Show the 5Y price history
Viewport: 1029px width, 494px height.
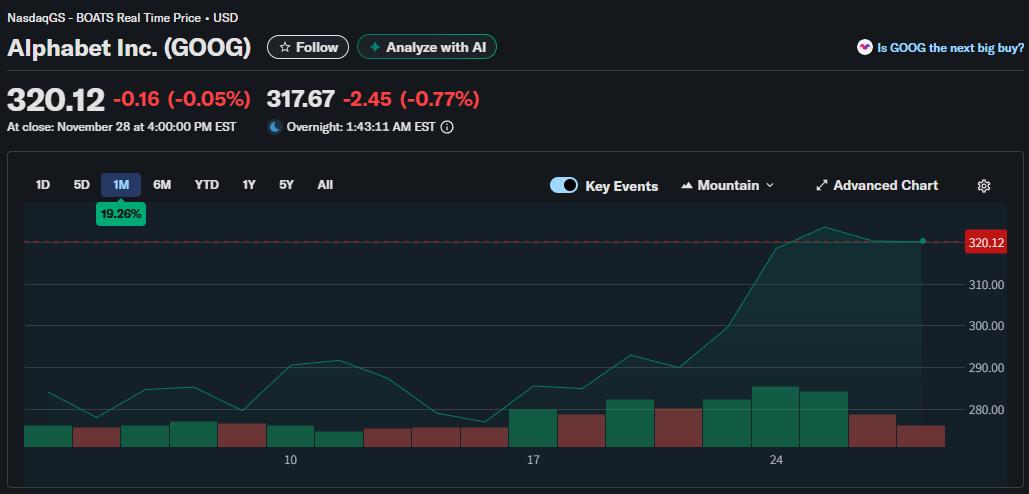286,185
